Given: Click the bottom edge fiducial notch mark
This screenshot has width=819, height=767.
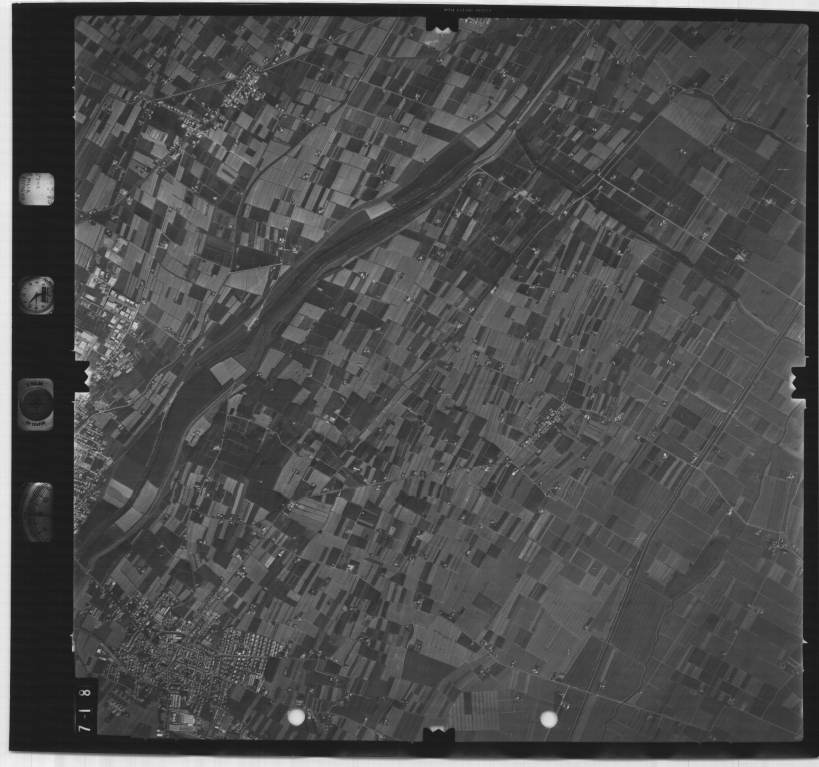Looking at the screenshot, I should [438, 735].
